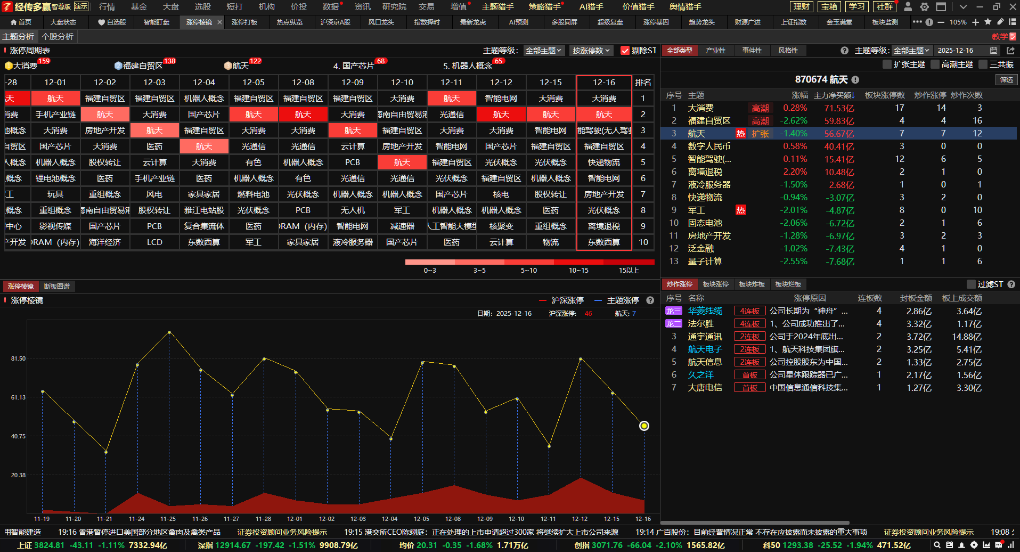Screen dimensions: 1020x552
Task: Switch to the 个股分析 tab
Action: (57, 36)
